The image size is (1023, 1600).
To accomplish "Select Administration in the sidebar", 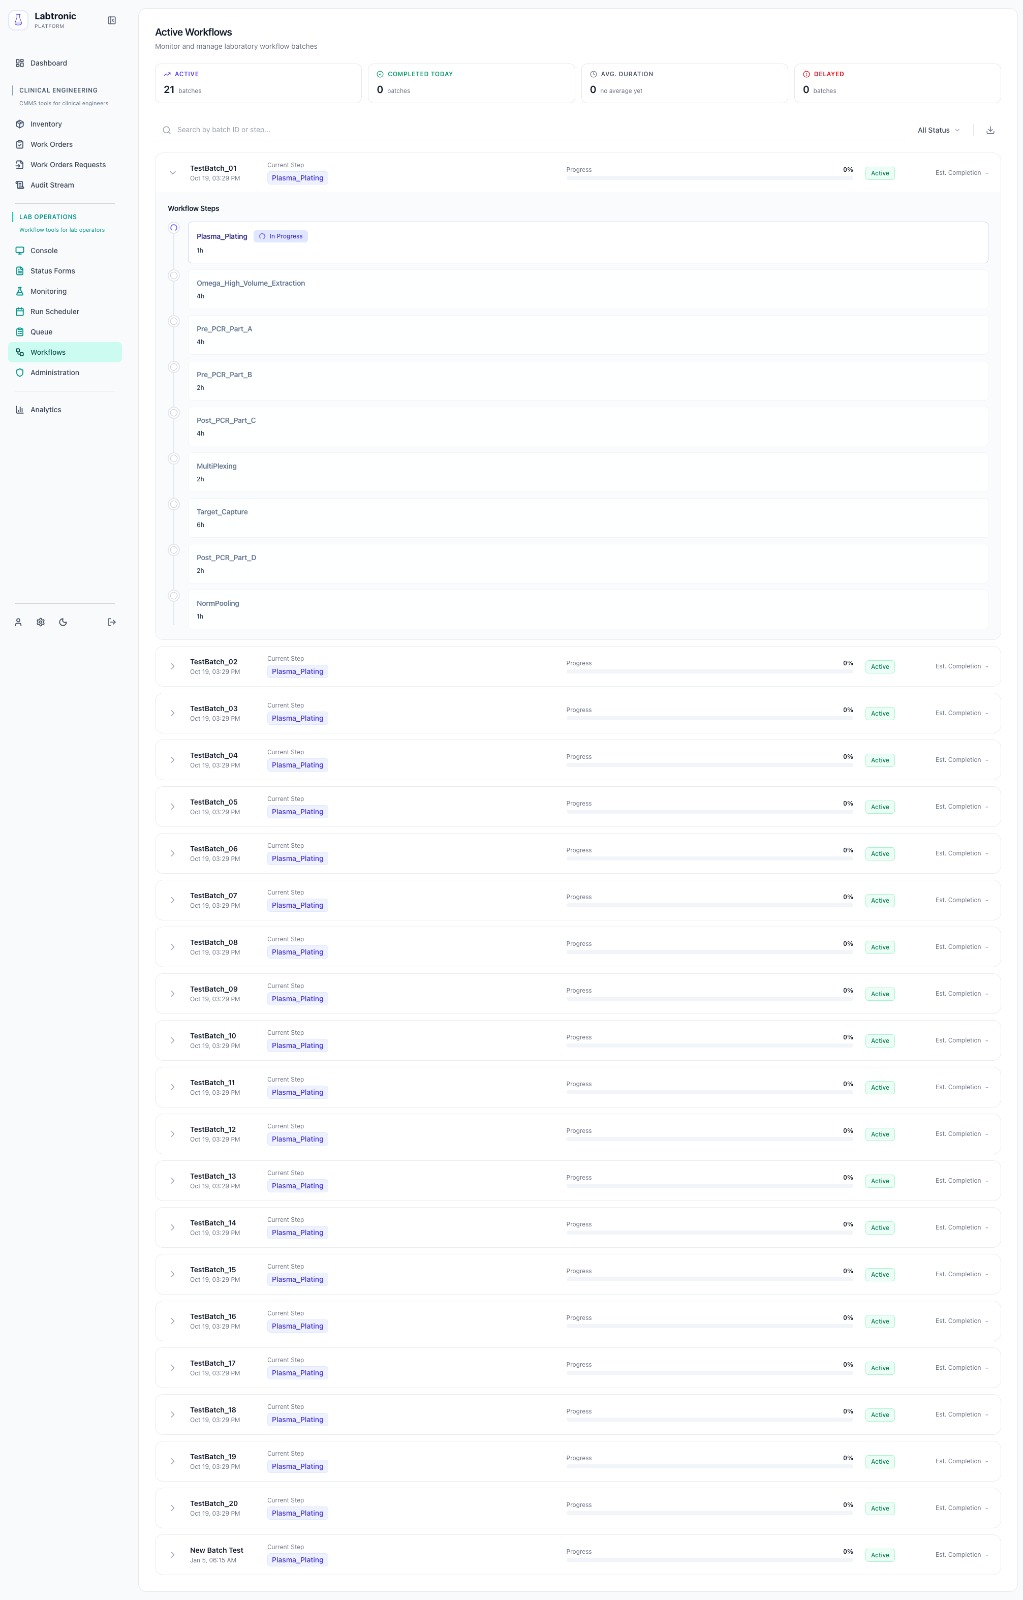I will click(x=65, y=372).
